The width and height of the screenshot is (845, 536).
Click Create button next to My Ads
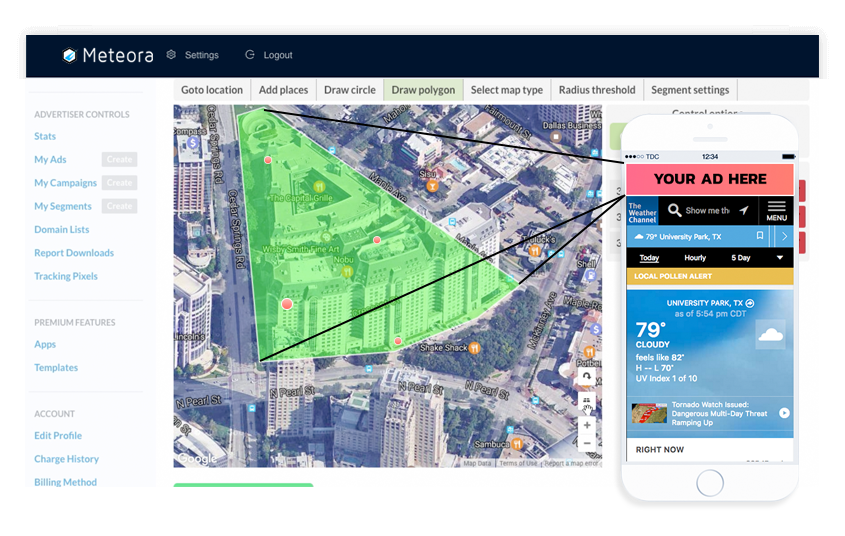119,159
